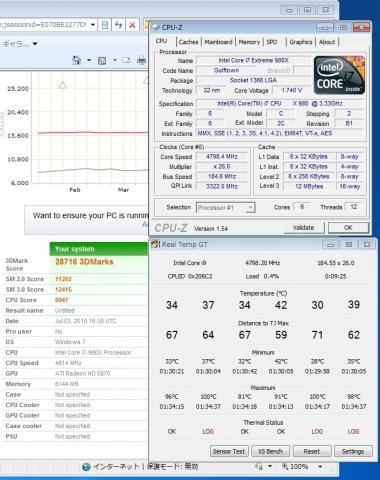The width and height of the screenshot is (380, 480).
Task: Open the dropdown arrow next to home icon
Action: [x=89, y=60]
